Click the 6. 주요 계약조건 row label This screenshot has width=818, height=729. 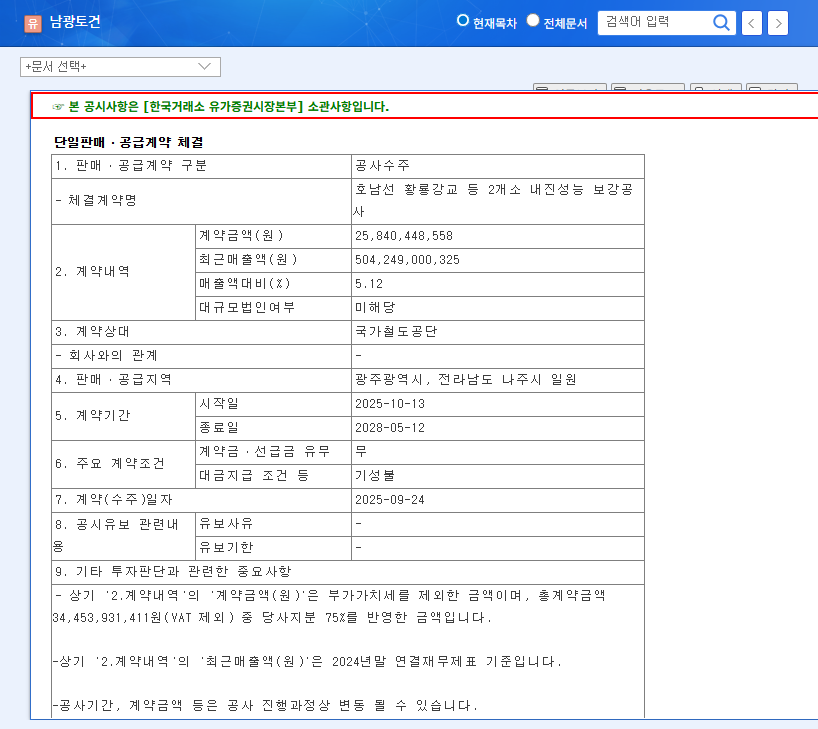124,464
